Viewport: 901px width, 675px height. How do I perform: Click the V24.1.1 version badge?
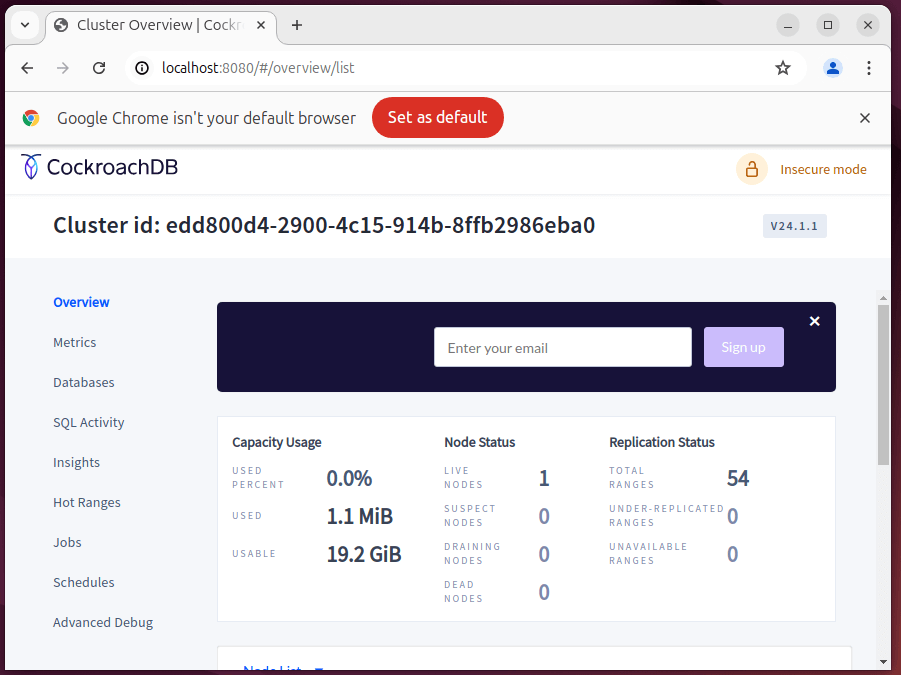(x=795, y=226)
